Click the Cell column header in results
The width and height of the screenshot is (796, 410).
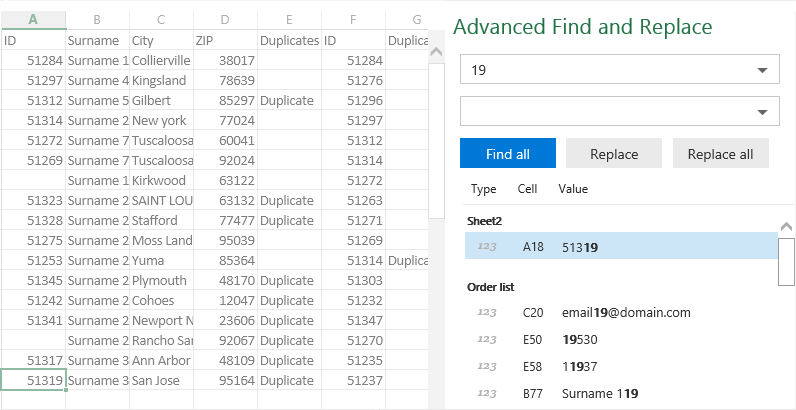coord(527,189)
